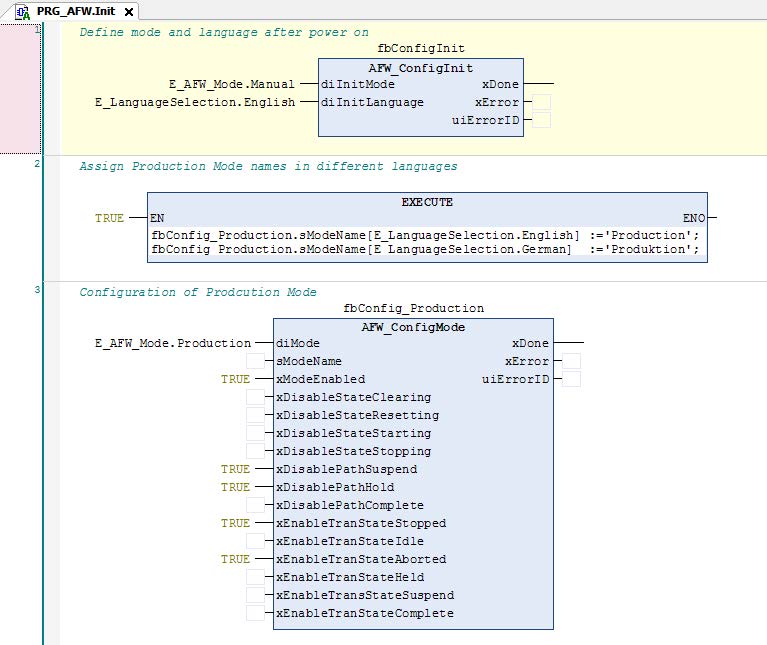The width and height of the screenshot is (767, 645).
Task: Click the program icon in the tab
Action: tap(22, 10)
